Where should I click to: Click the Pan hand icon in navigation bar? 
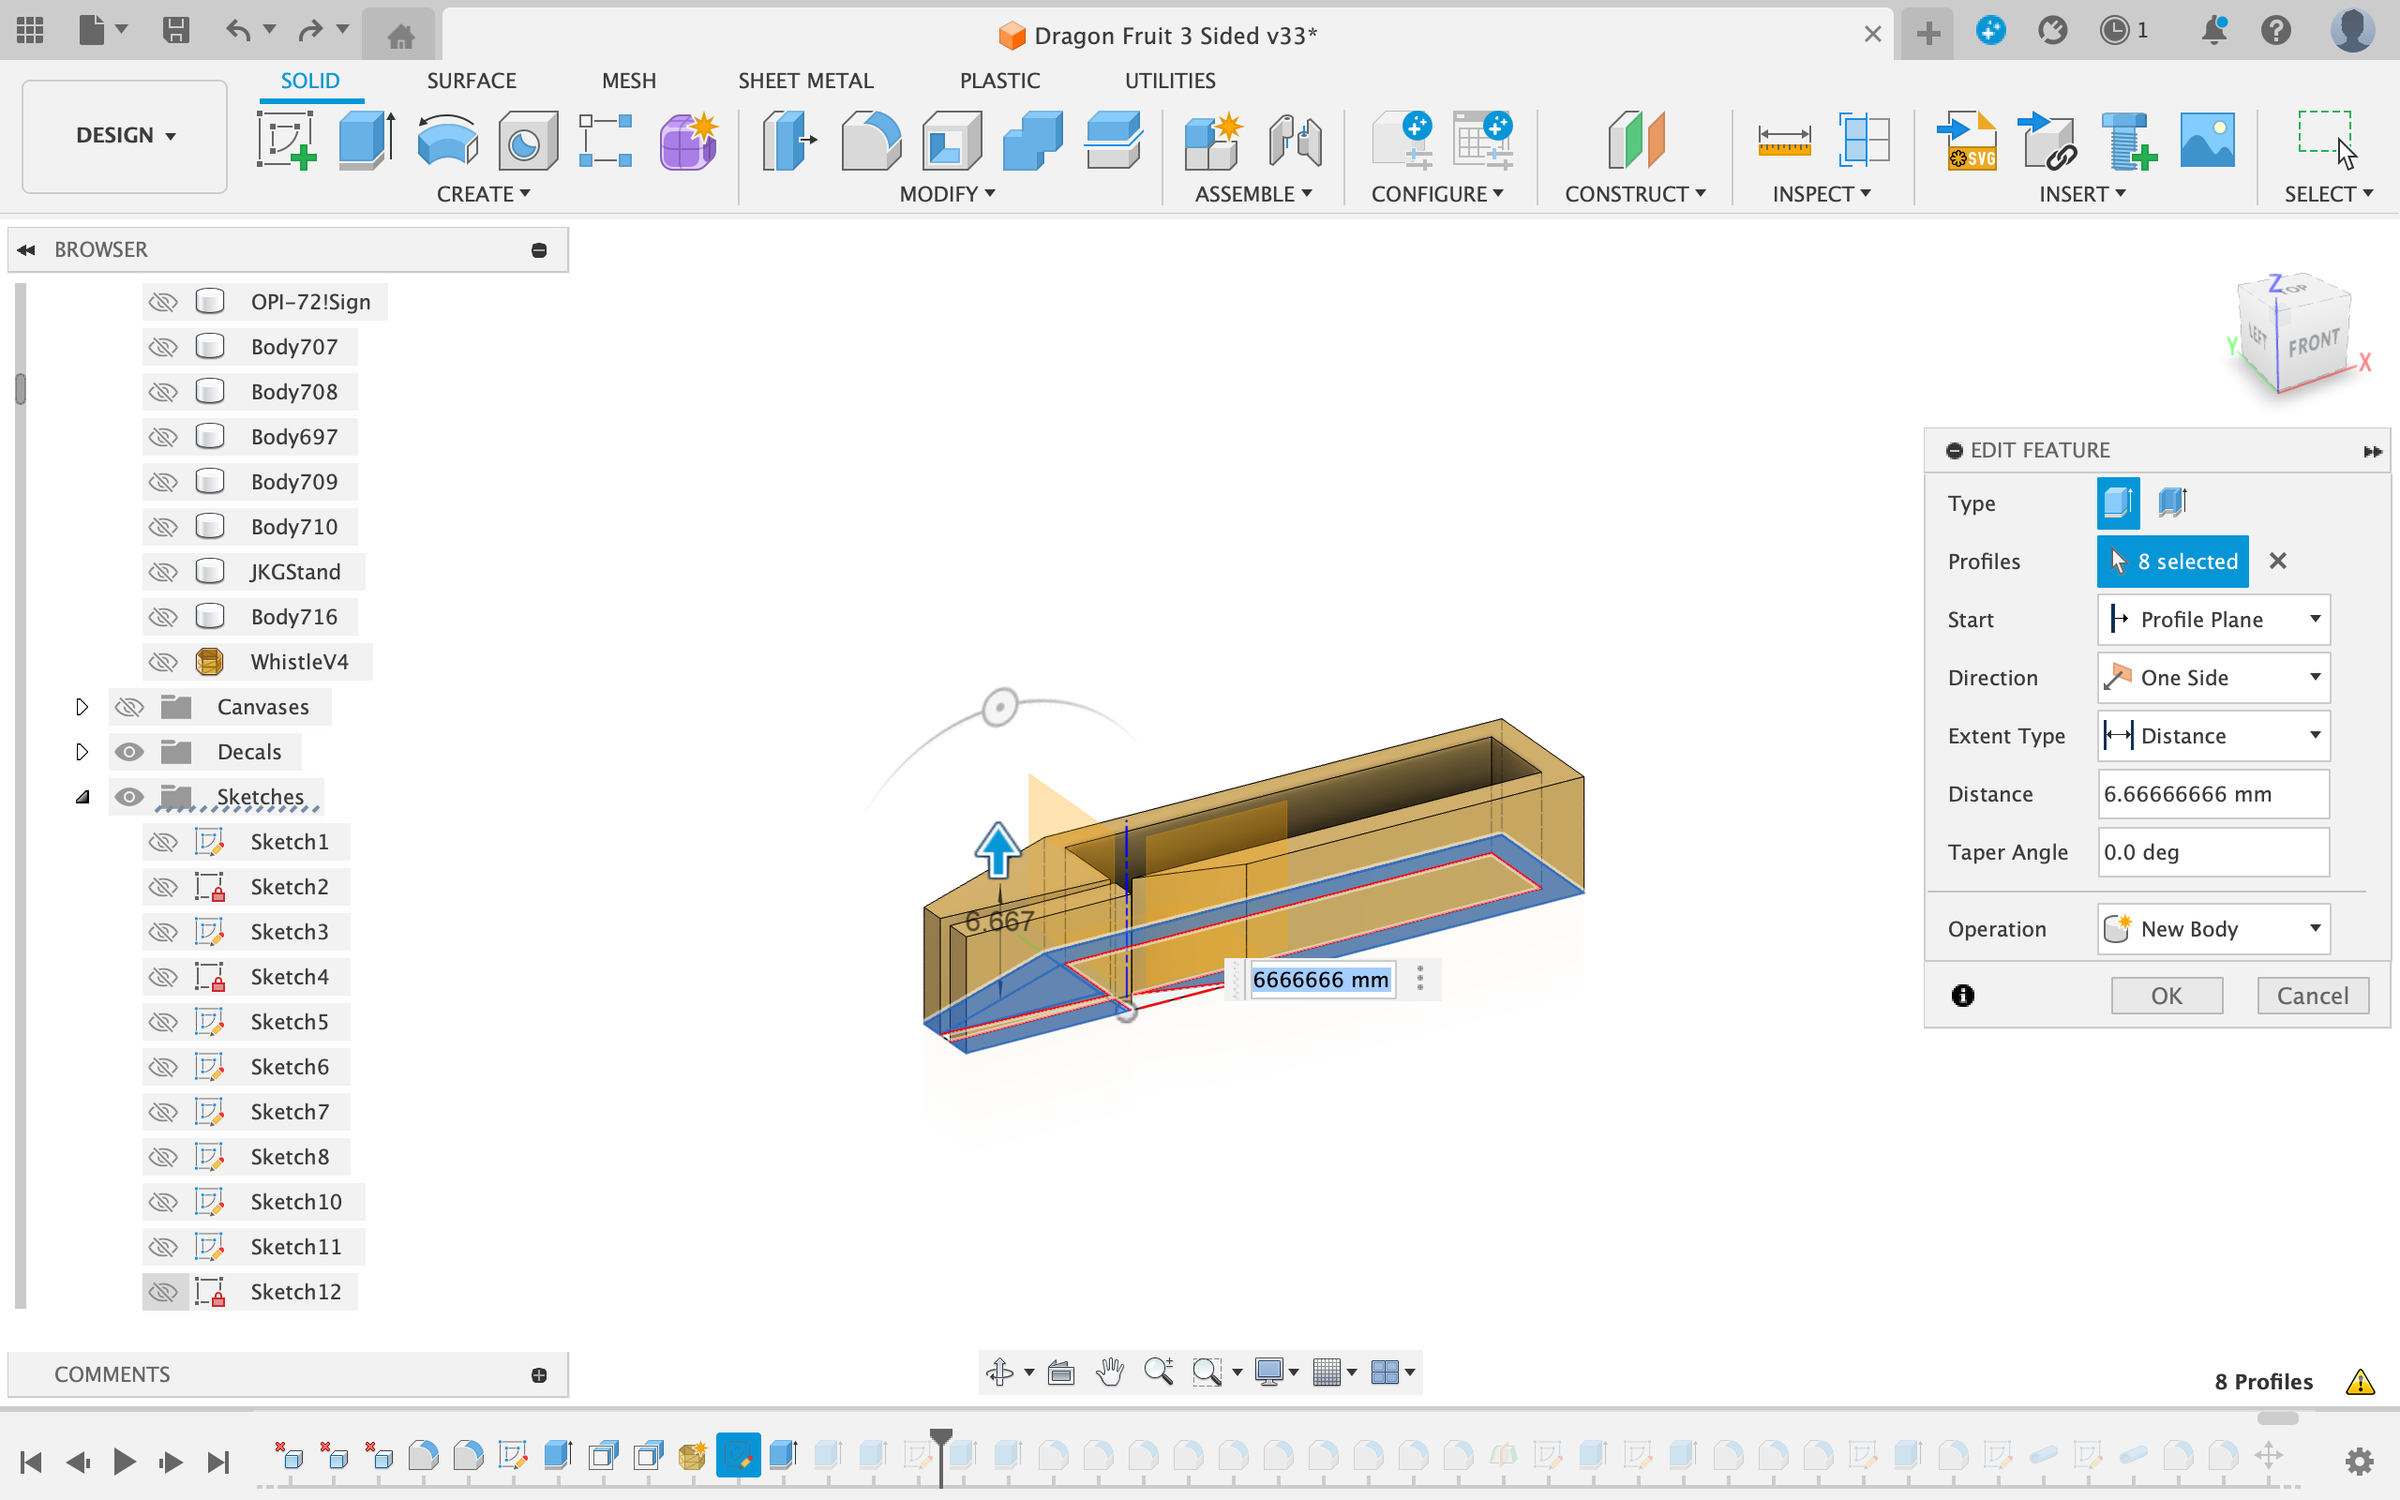[1110, 1372]
